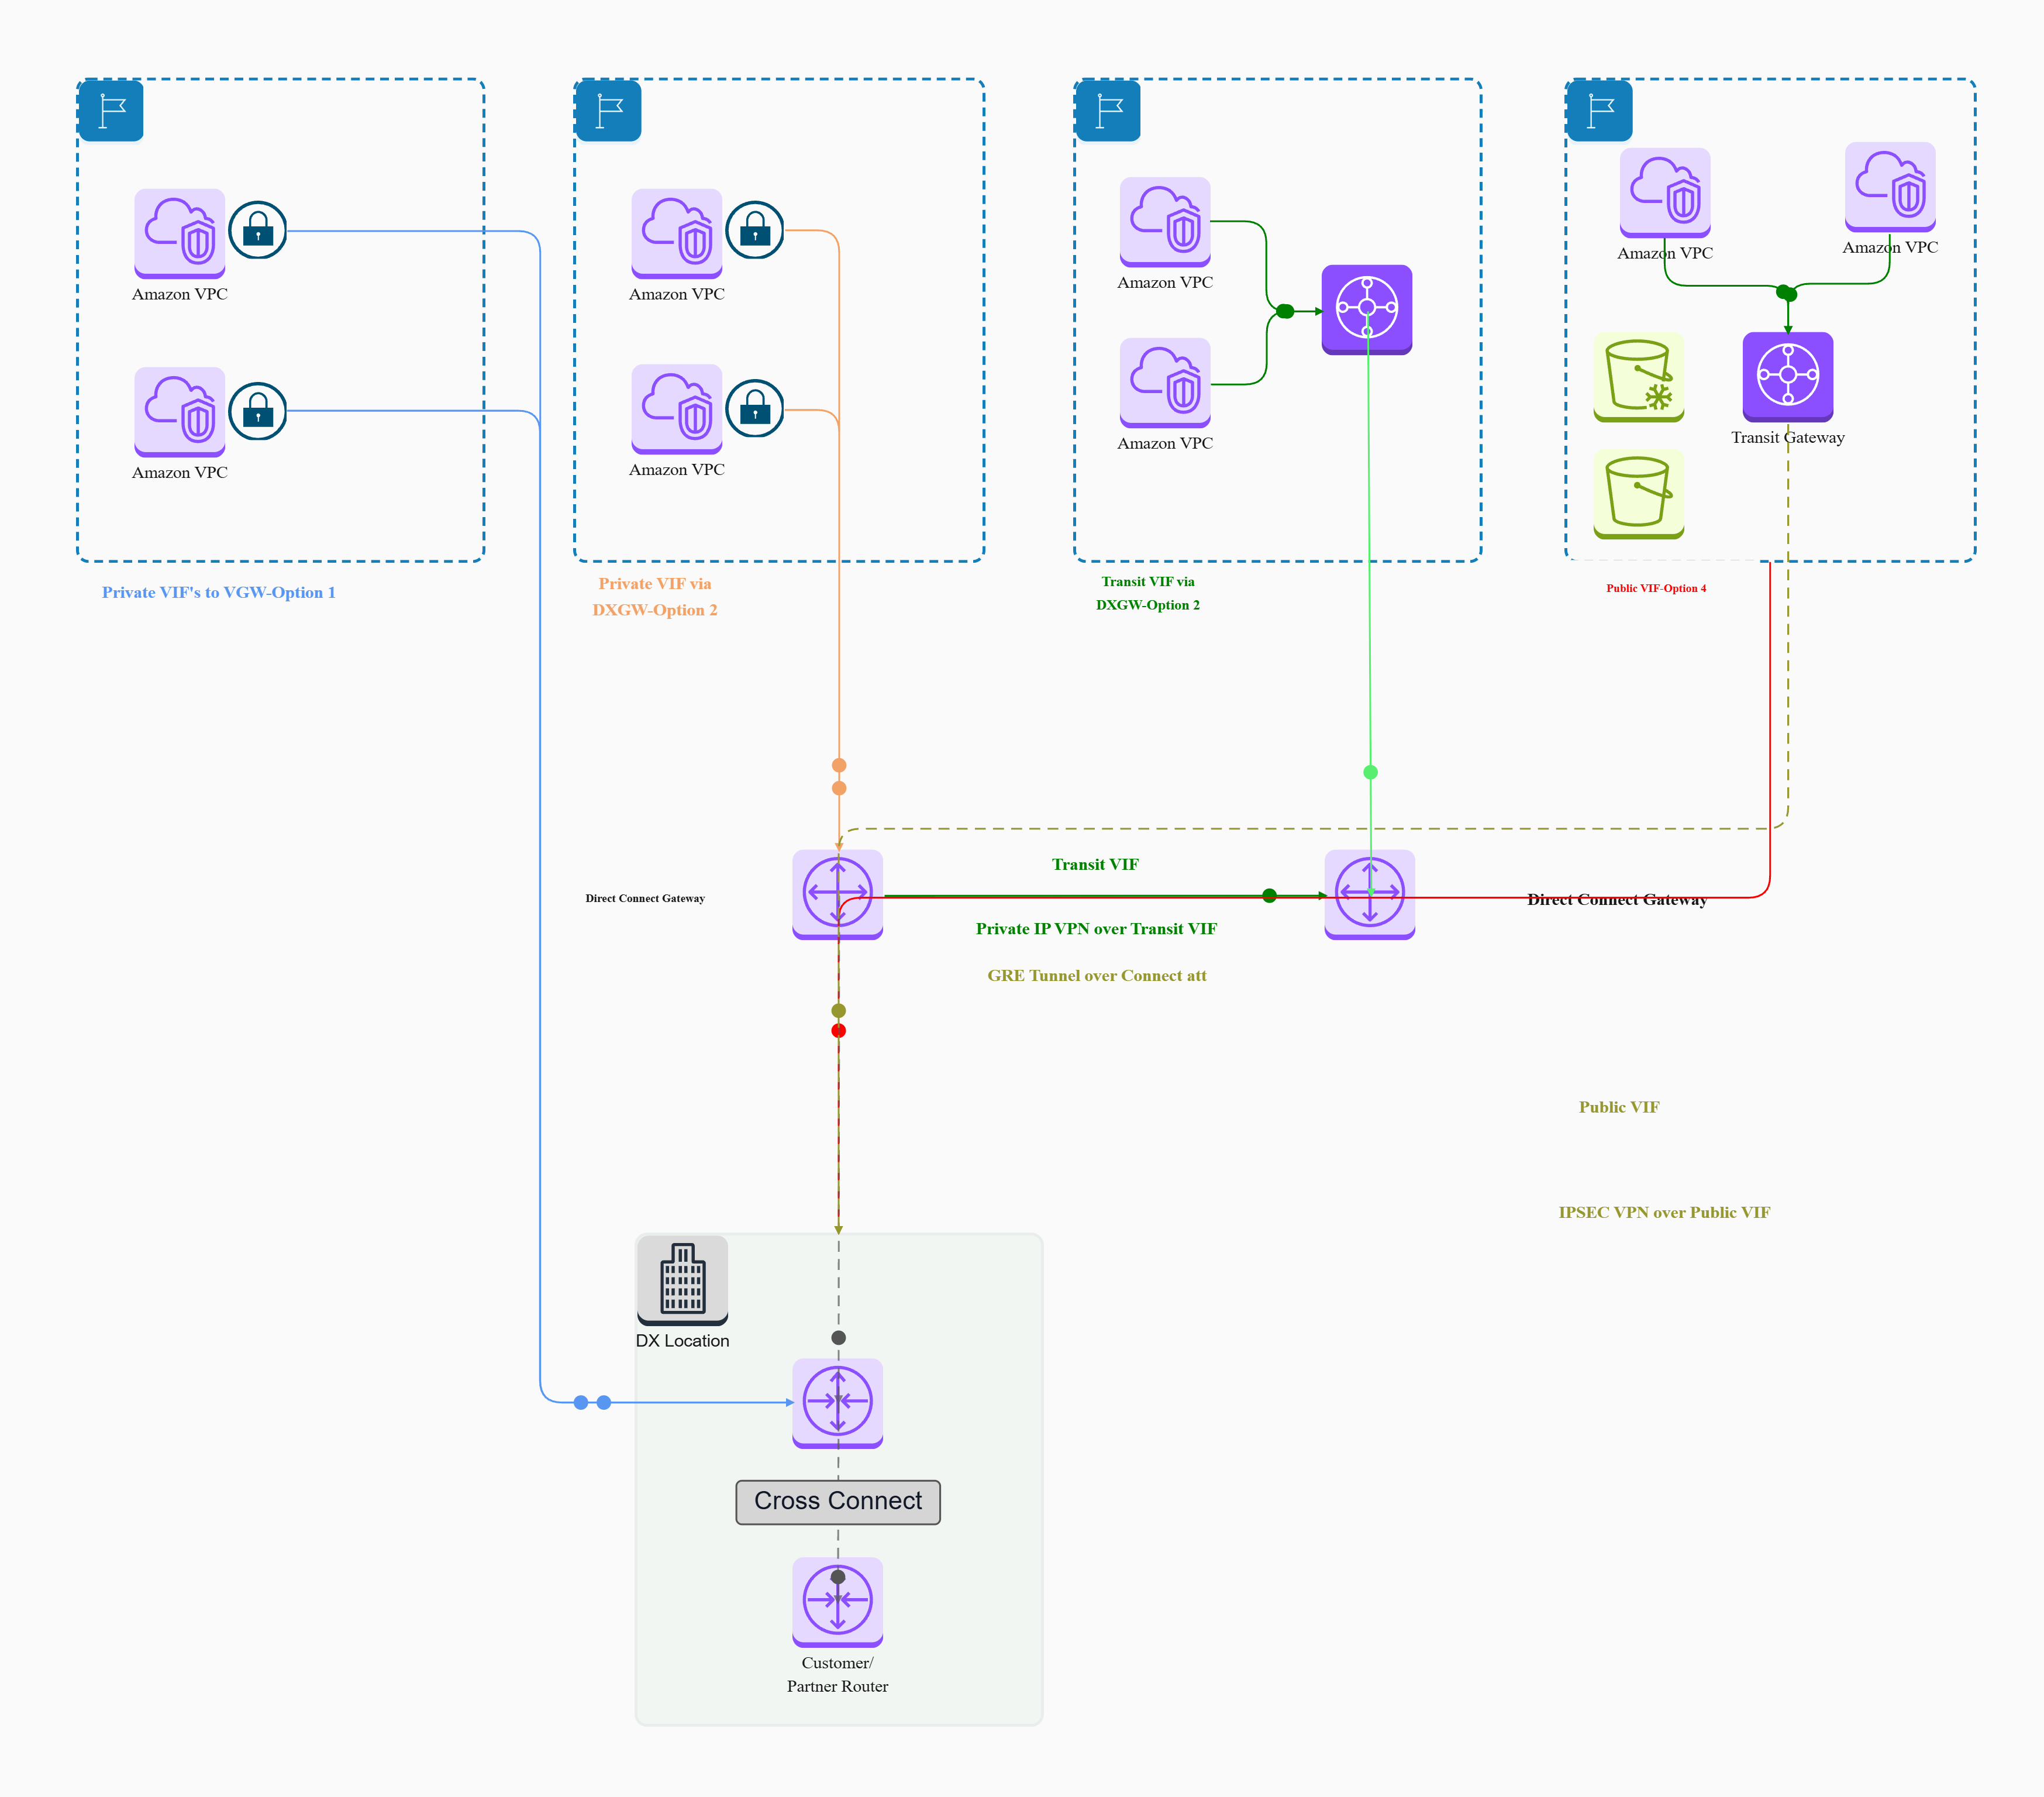Image resolution: width=2044 pixels, height=1797 pixels.
Task: Select upper lock icon in orange Option 2 group
Action: (x=755, y=230)
